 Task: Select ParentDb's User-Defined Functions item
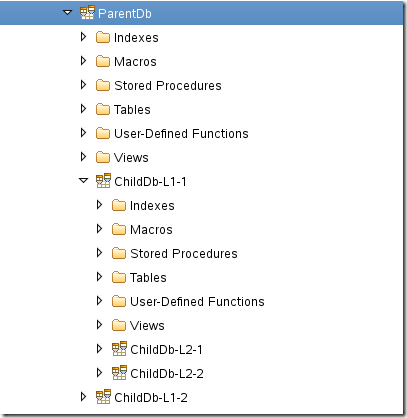[x=181, y=133]
